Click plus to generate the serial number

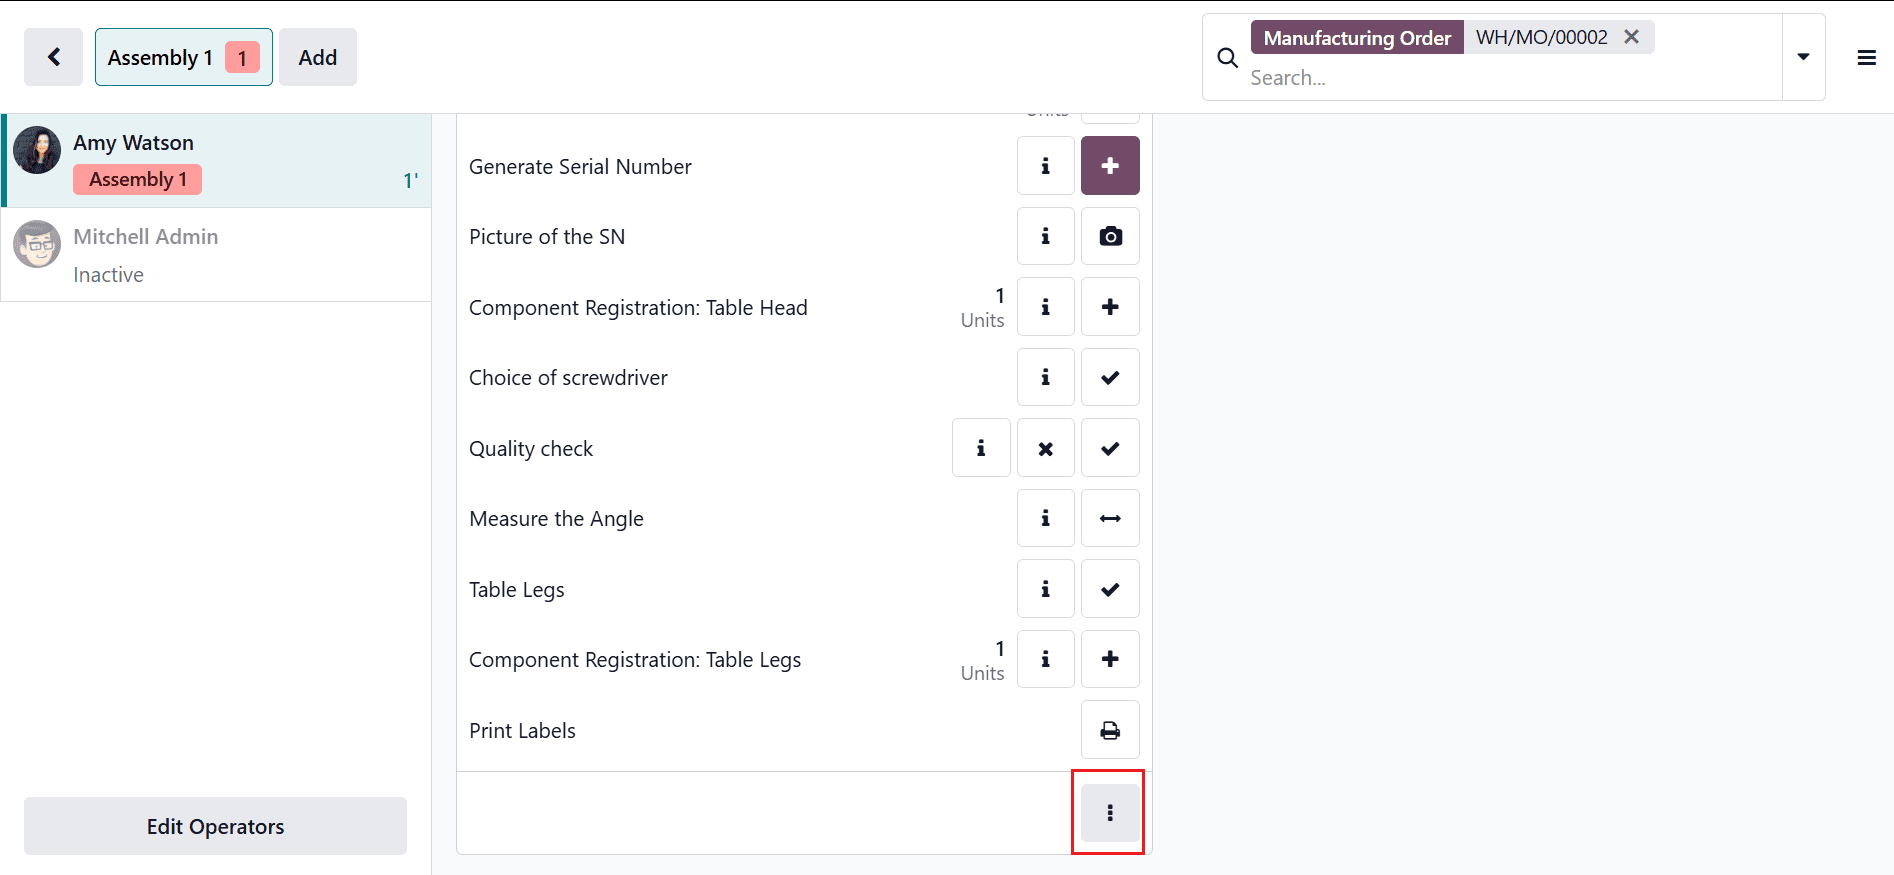(1110, 166)
